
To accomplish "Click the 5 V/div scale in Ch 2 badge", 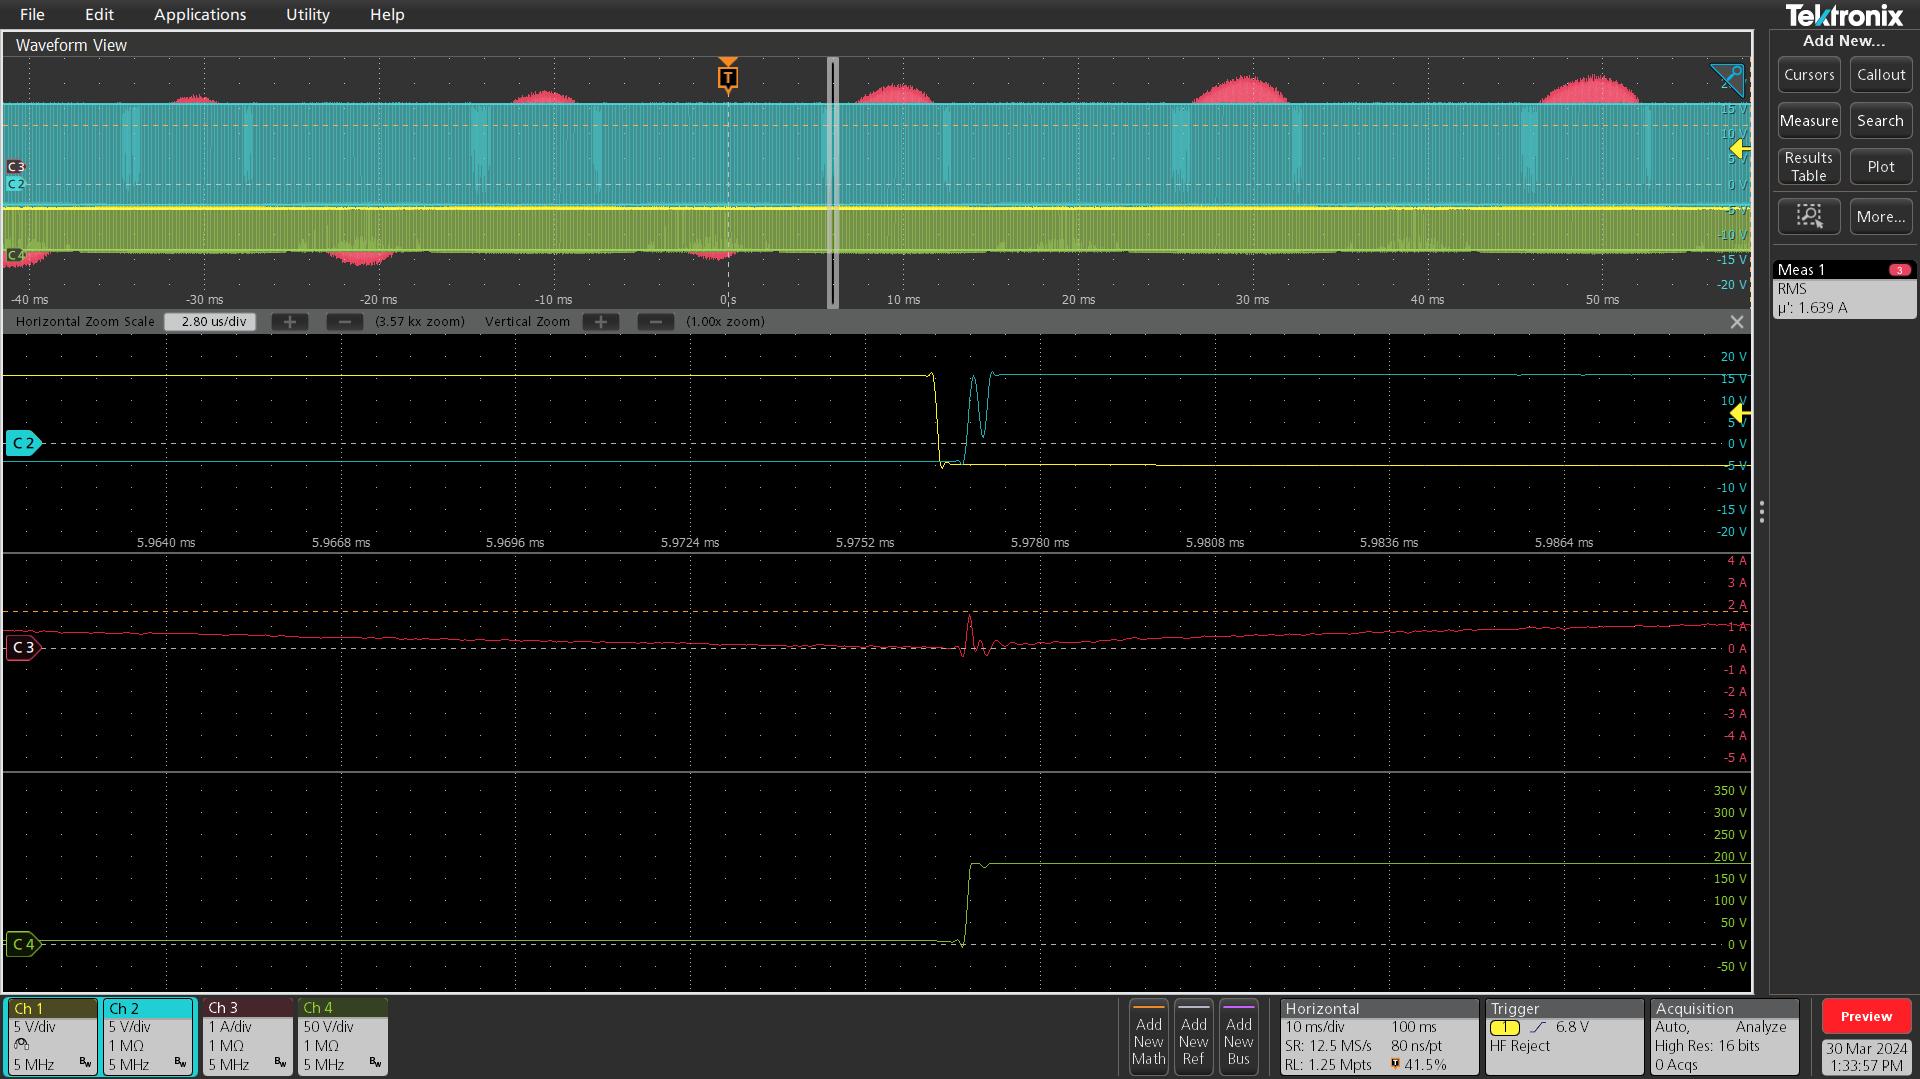I will (x=130, y=1027).
